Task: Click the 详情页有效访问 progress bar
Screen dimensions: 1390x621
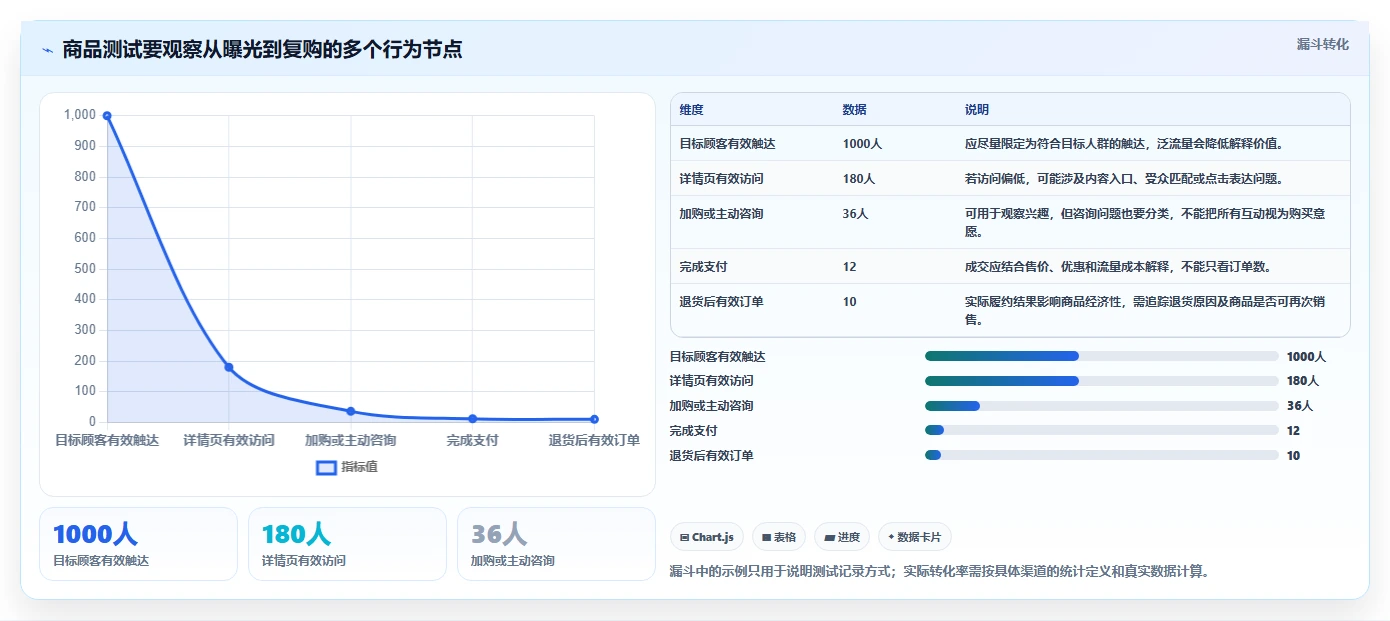Action: (x=1102, y=381)
